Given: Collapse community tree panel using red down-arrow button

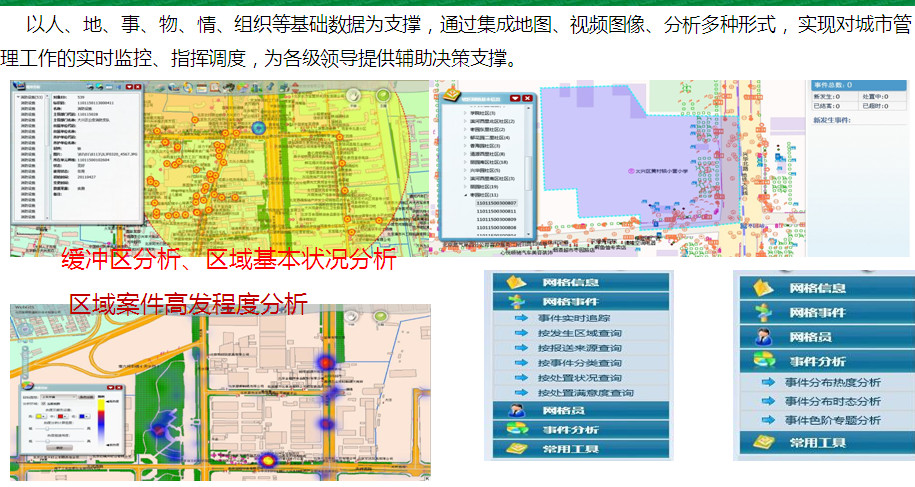Looking at the screenshot, I should point(515,98).
